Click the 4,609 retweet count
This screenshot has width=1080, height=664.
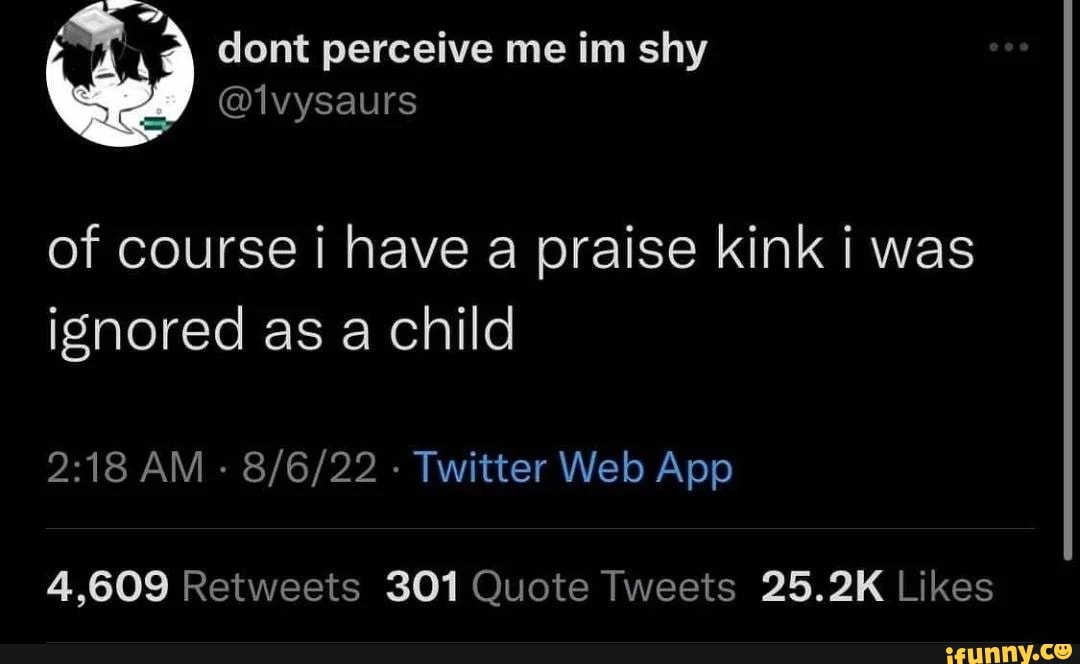coord(107,587)
